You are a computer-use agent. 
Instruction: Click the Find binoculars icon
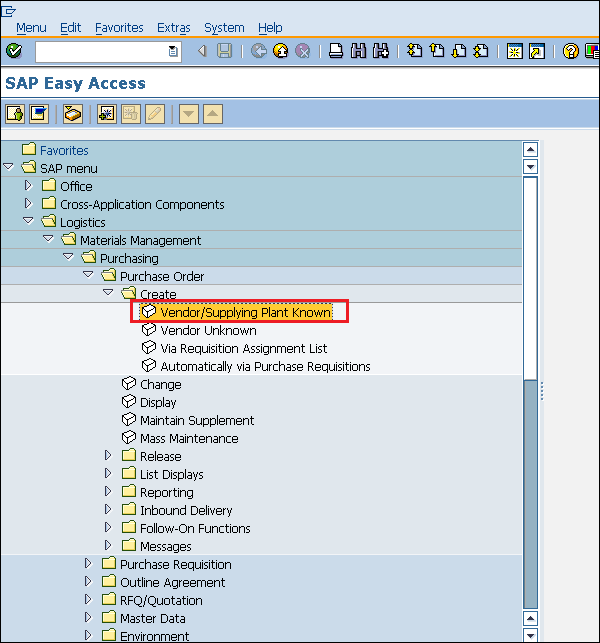[358, 51]
